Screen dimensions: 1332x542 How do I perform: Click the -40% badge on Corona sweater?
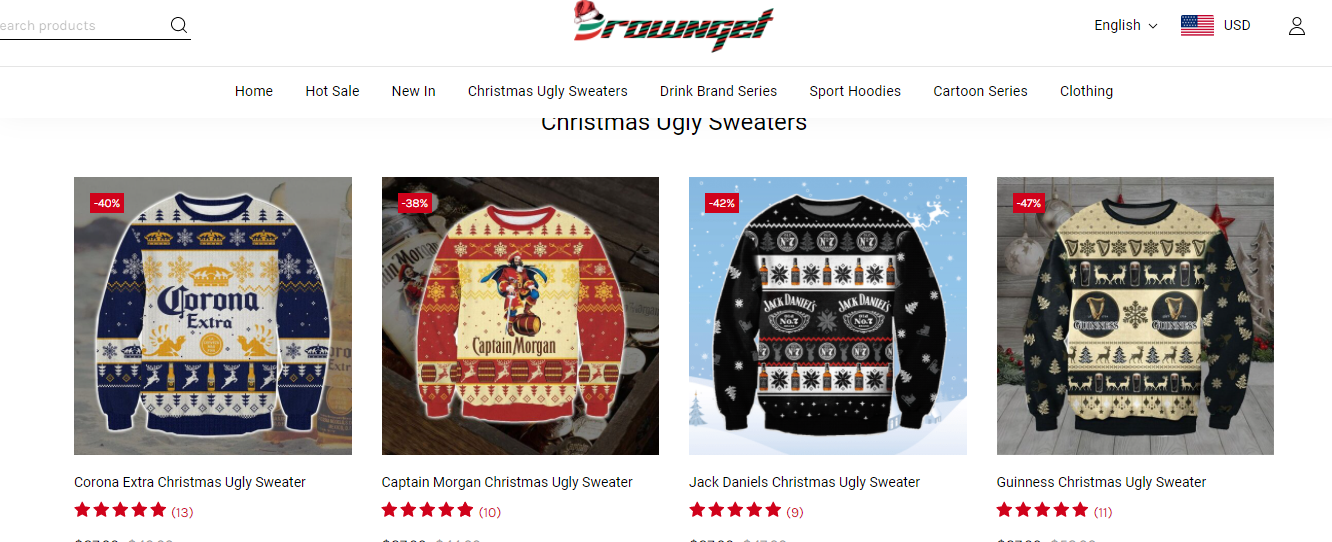tap(107, 203)
